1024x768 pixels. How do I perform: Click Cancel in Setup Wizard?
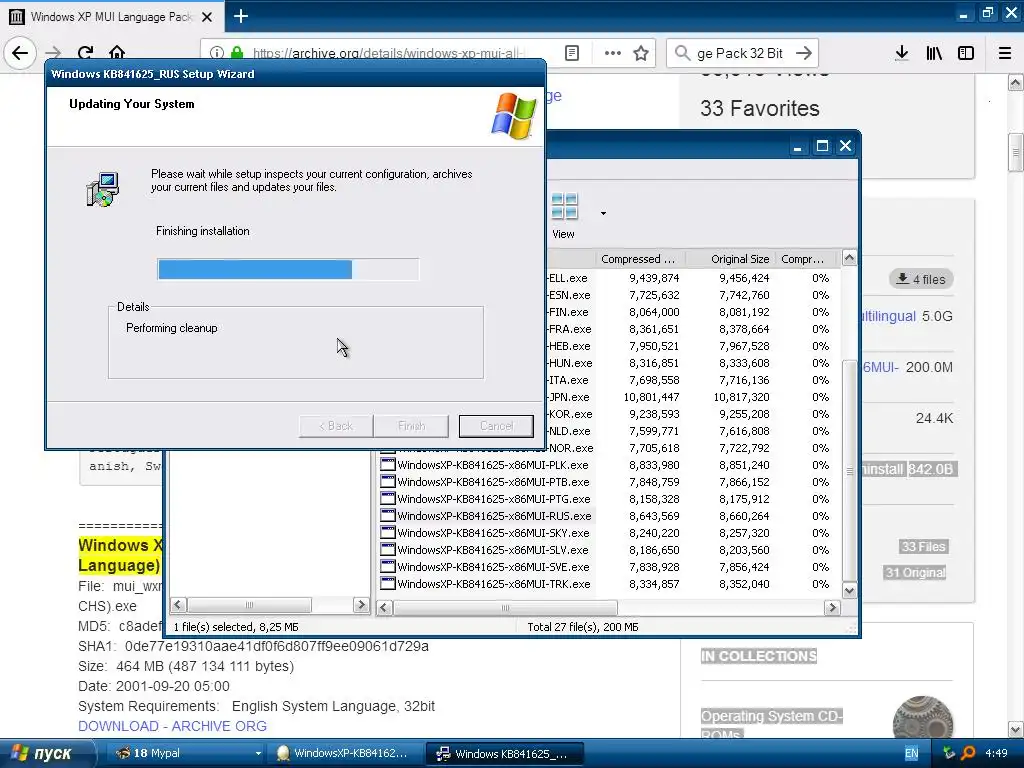click(x=496, y=426)
